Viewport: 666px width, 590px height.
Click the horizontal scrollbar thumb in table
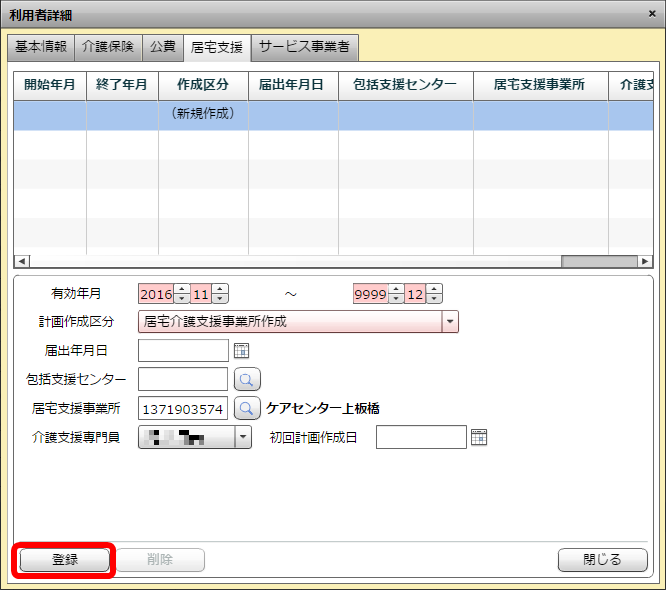pyautogui.click(x=598, y=261)
